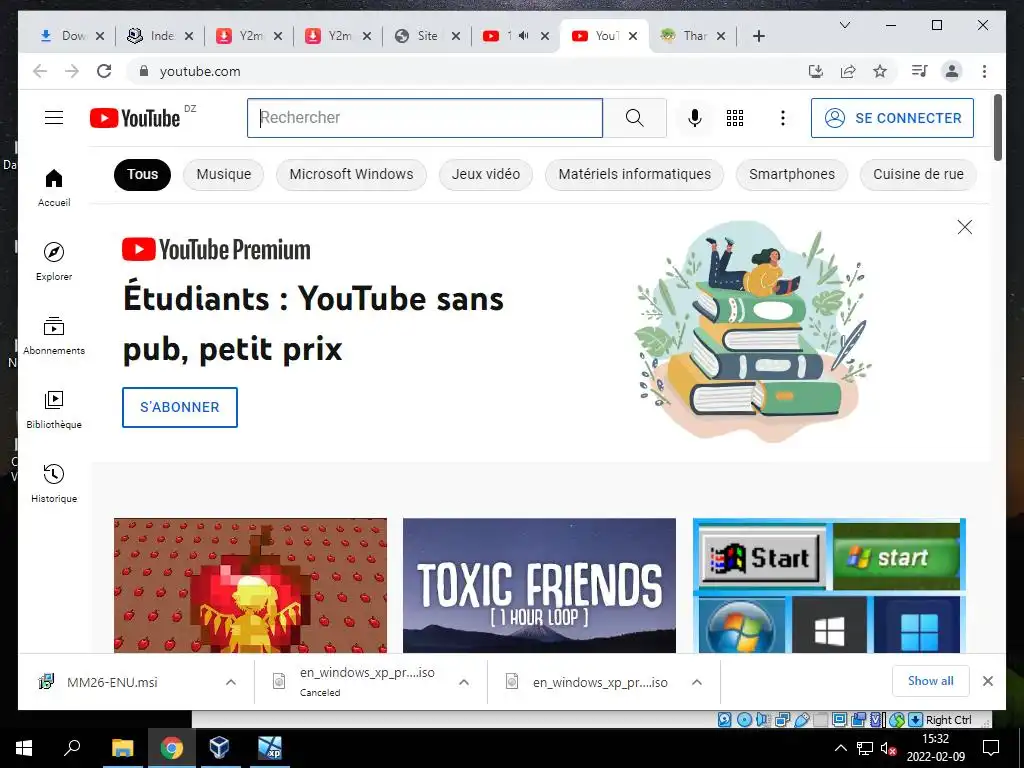Dismiss the YouTube Premium banner
This screenshot has height=768, width=1024.
pyautogui.click(x=965, y=227)
